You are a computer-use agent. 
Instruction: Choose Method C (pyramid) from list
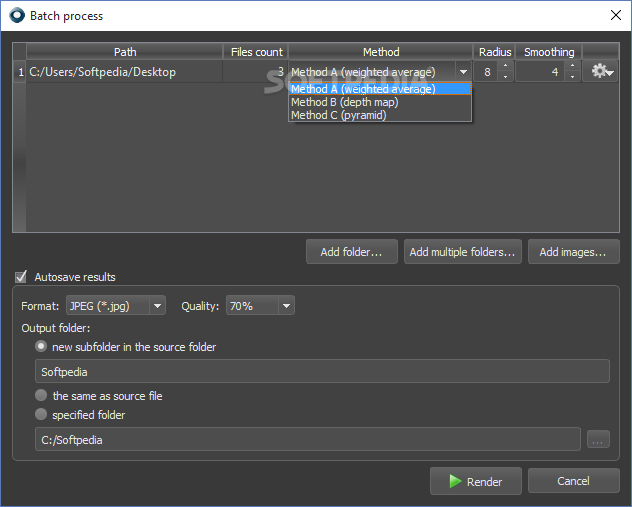tap(380, 115)
